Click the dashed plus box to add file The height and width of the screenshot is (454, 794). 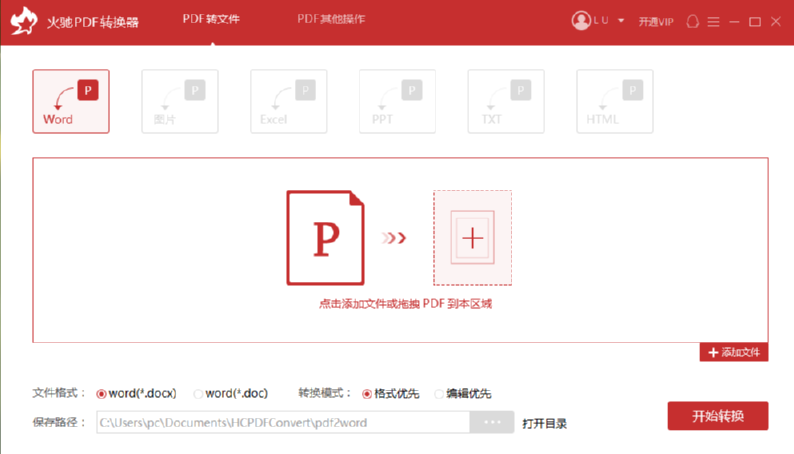(x=472, y=238)
